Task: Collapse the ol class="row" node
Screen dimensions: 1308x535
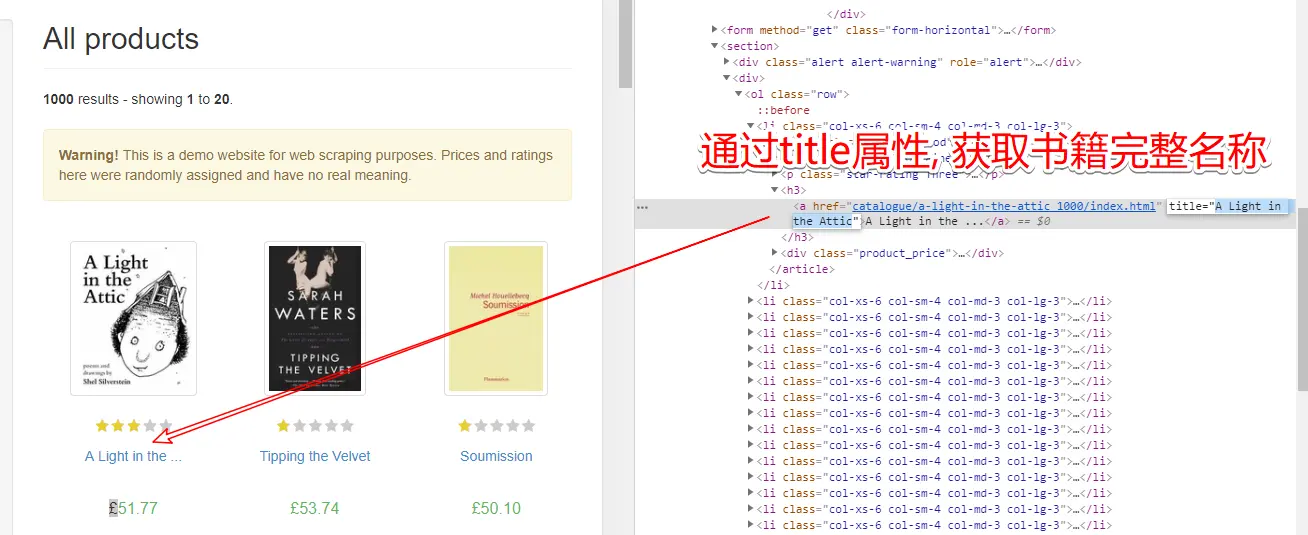Action: (738, 94)
